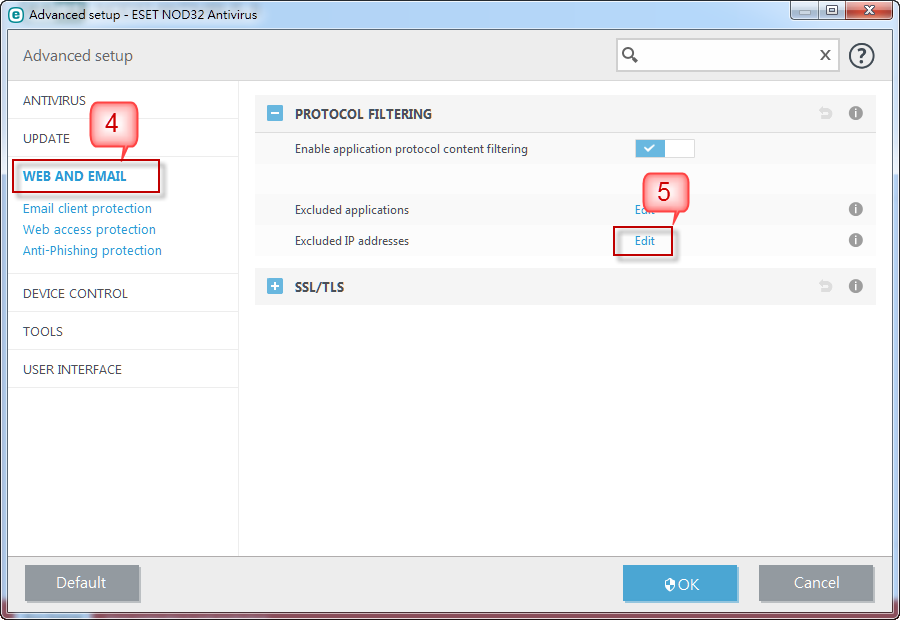Discard changes with the Cancel button
This screenshot has height=620, width=900.
tap(816, 583)
